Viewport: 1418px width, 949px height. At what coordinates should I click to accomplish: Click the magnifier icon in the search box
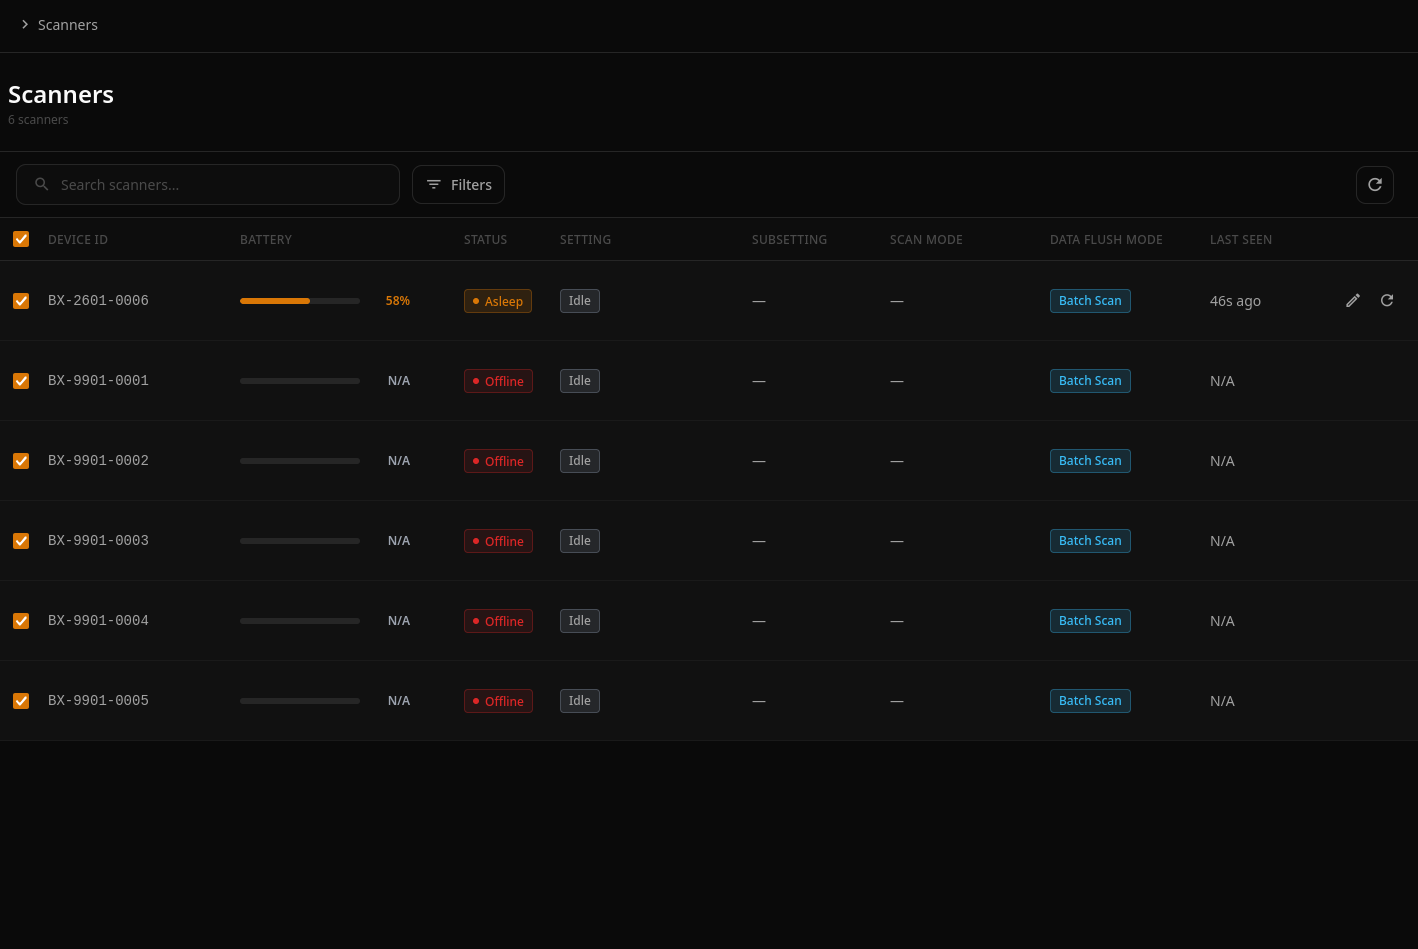pyautogui.click(x=42, y=184)
